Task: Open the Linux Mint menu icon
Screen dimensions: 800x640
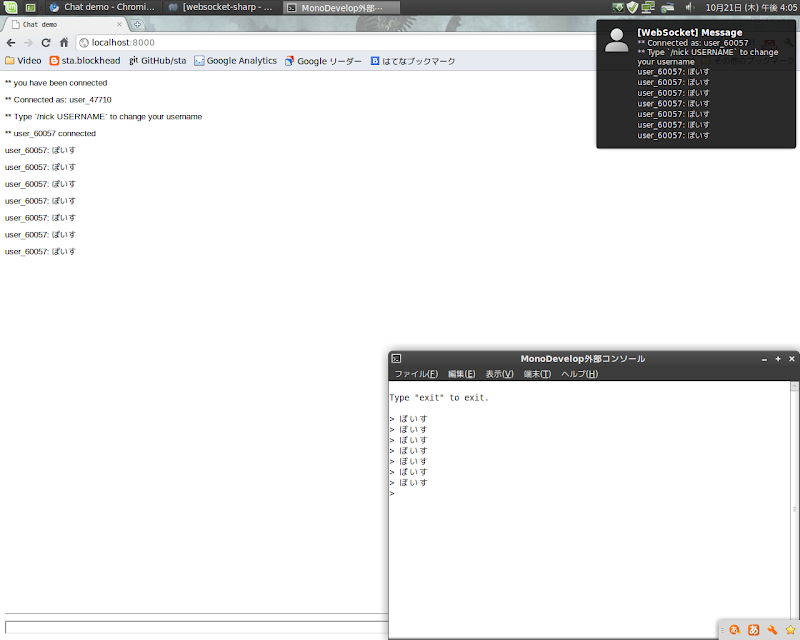Action: click(10, 7)
